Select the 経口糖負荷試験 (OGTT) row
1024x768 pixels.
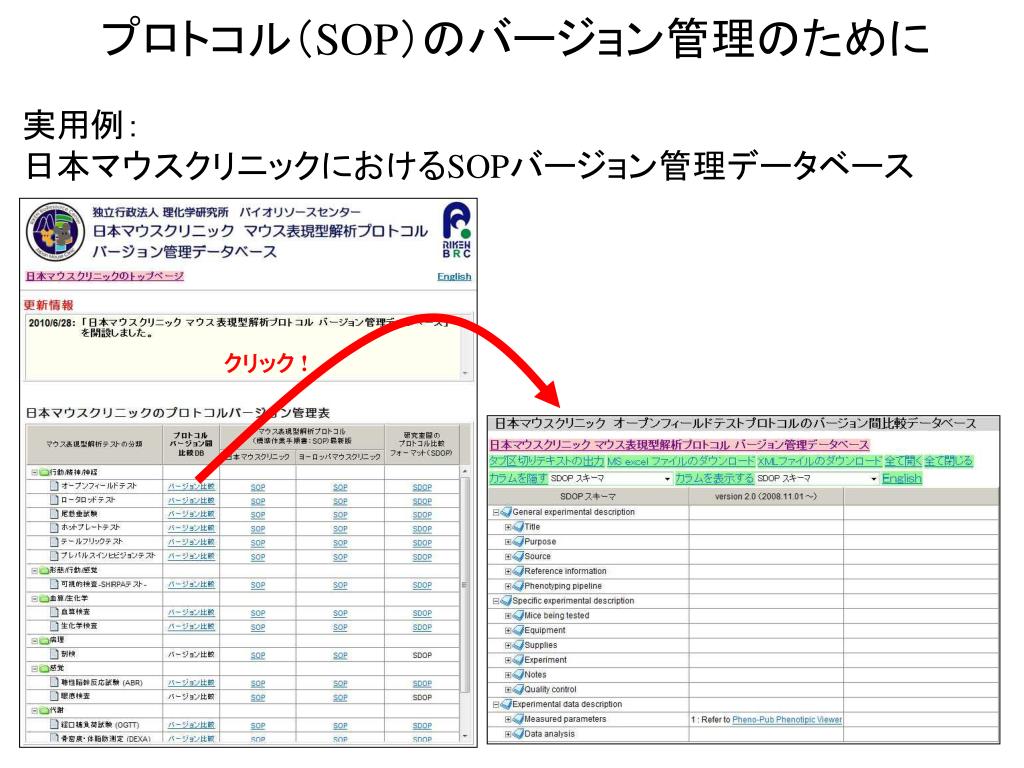(243, 725)
